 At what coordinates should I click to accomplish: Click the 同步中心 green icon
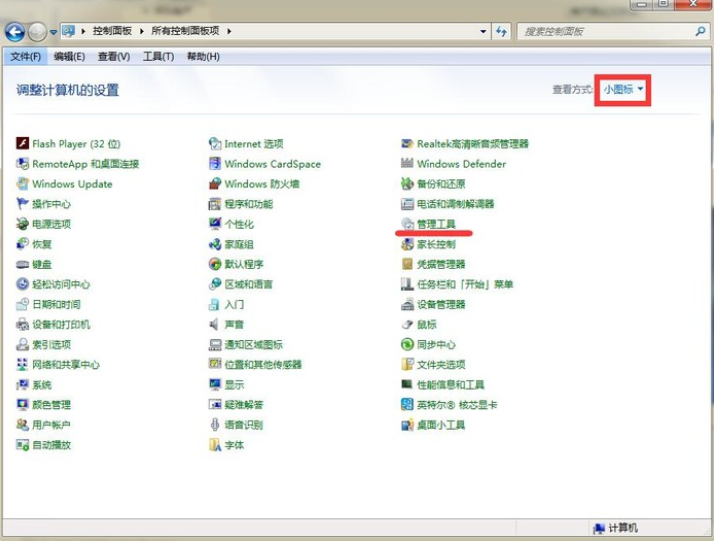407,344
